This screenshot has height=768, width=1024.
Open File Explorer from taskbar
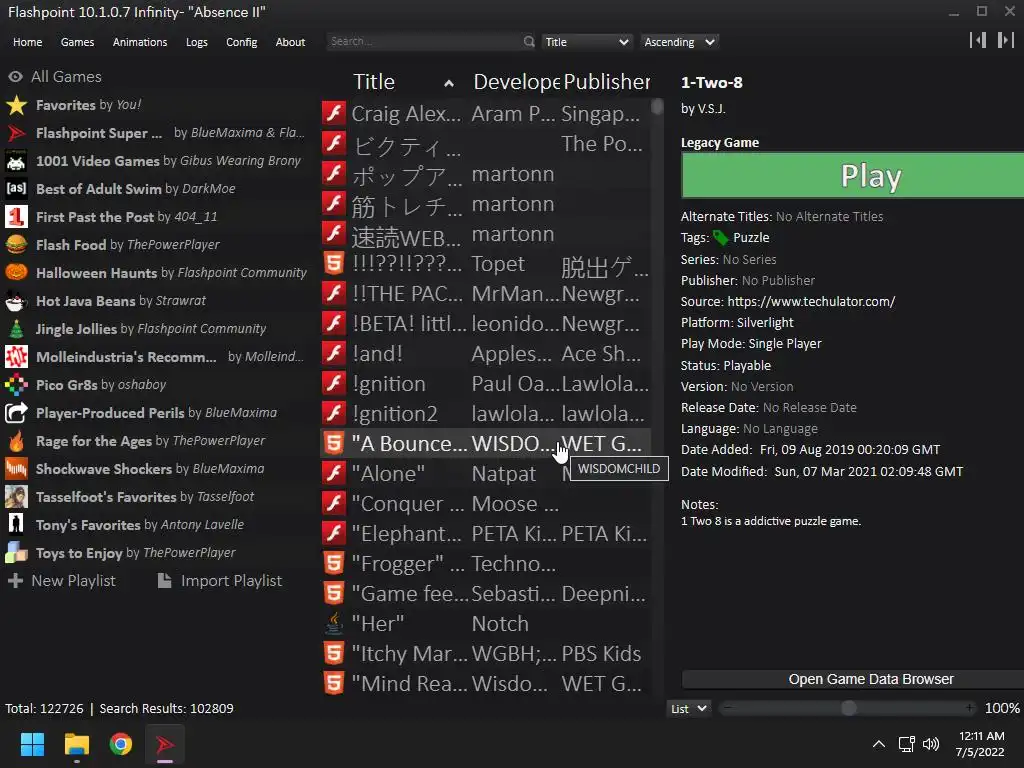coord(76,744)
